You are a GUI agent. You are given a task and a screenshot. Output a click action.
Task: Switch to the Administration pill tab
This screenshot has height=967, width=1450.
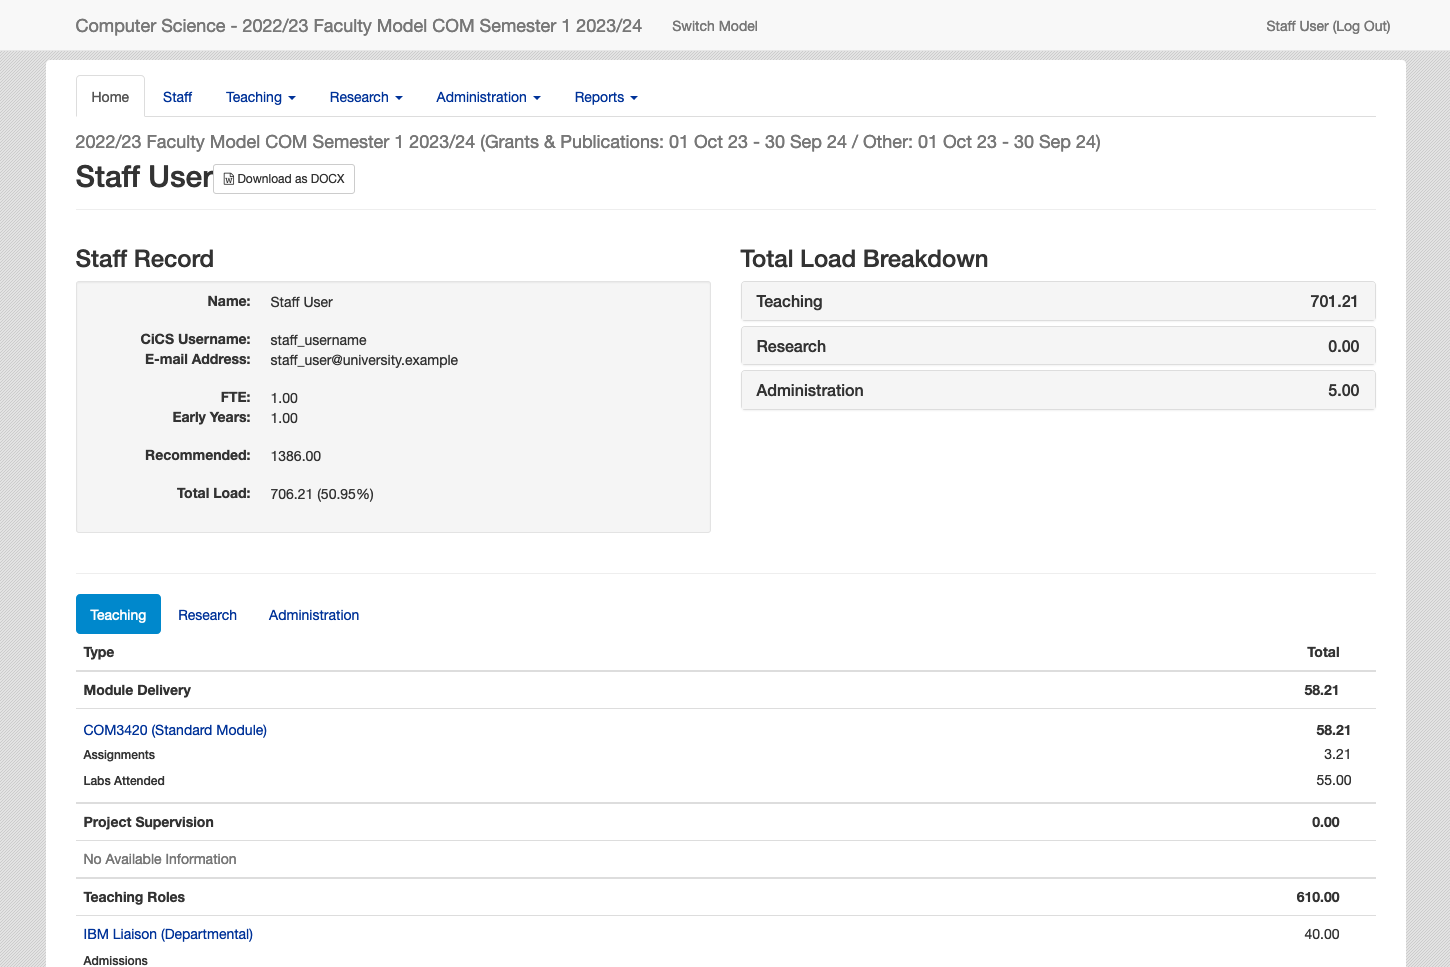314,615
